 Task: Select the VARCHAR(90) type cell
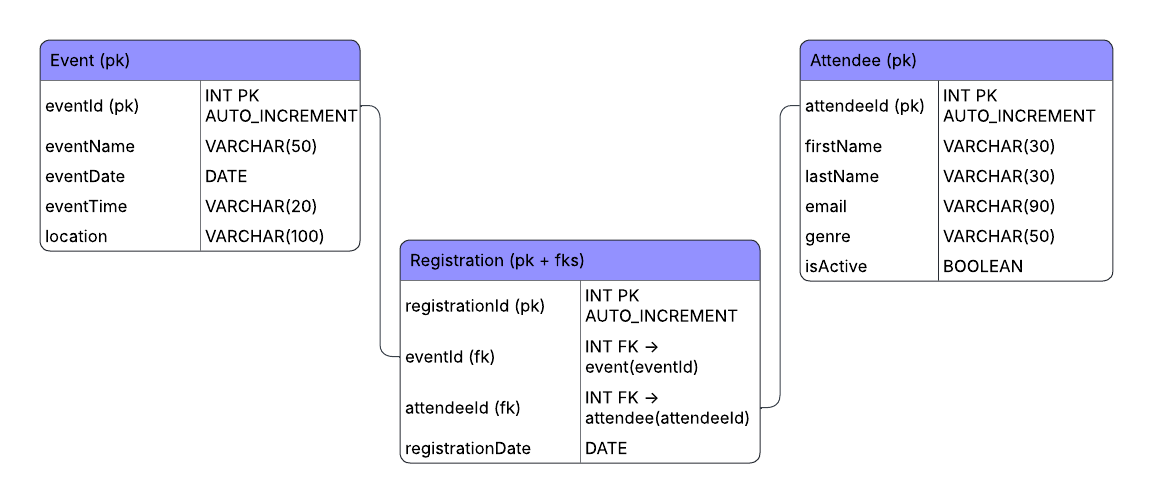click(x=999, y=207)
